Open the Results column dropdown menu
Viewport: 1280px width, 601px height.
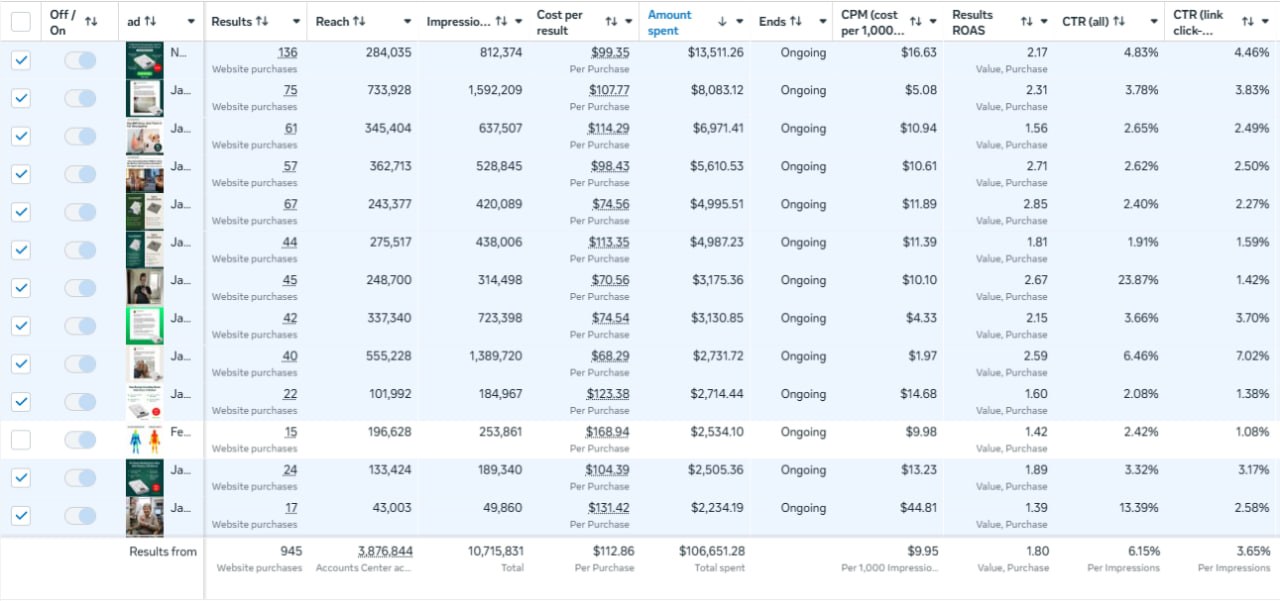click(296, 21)
